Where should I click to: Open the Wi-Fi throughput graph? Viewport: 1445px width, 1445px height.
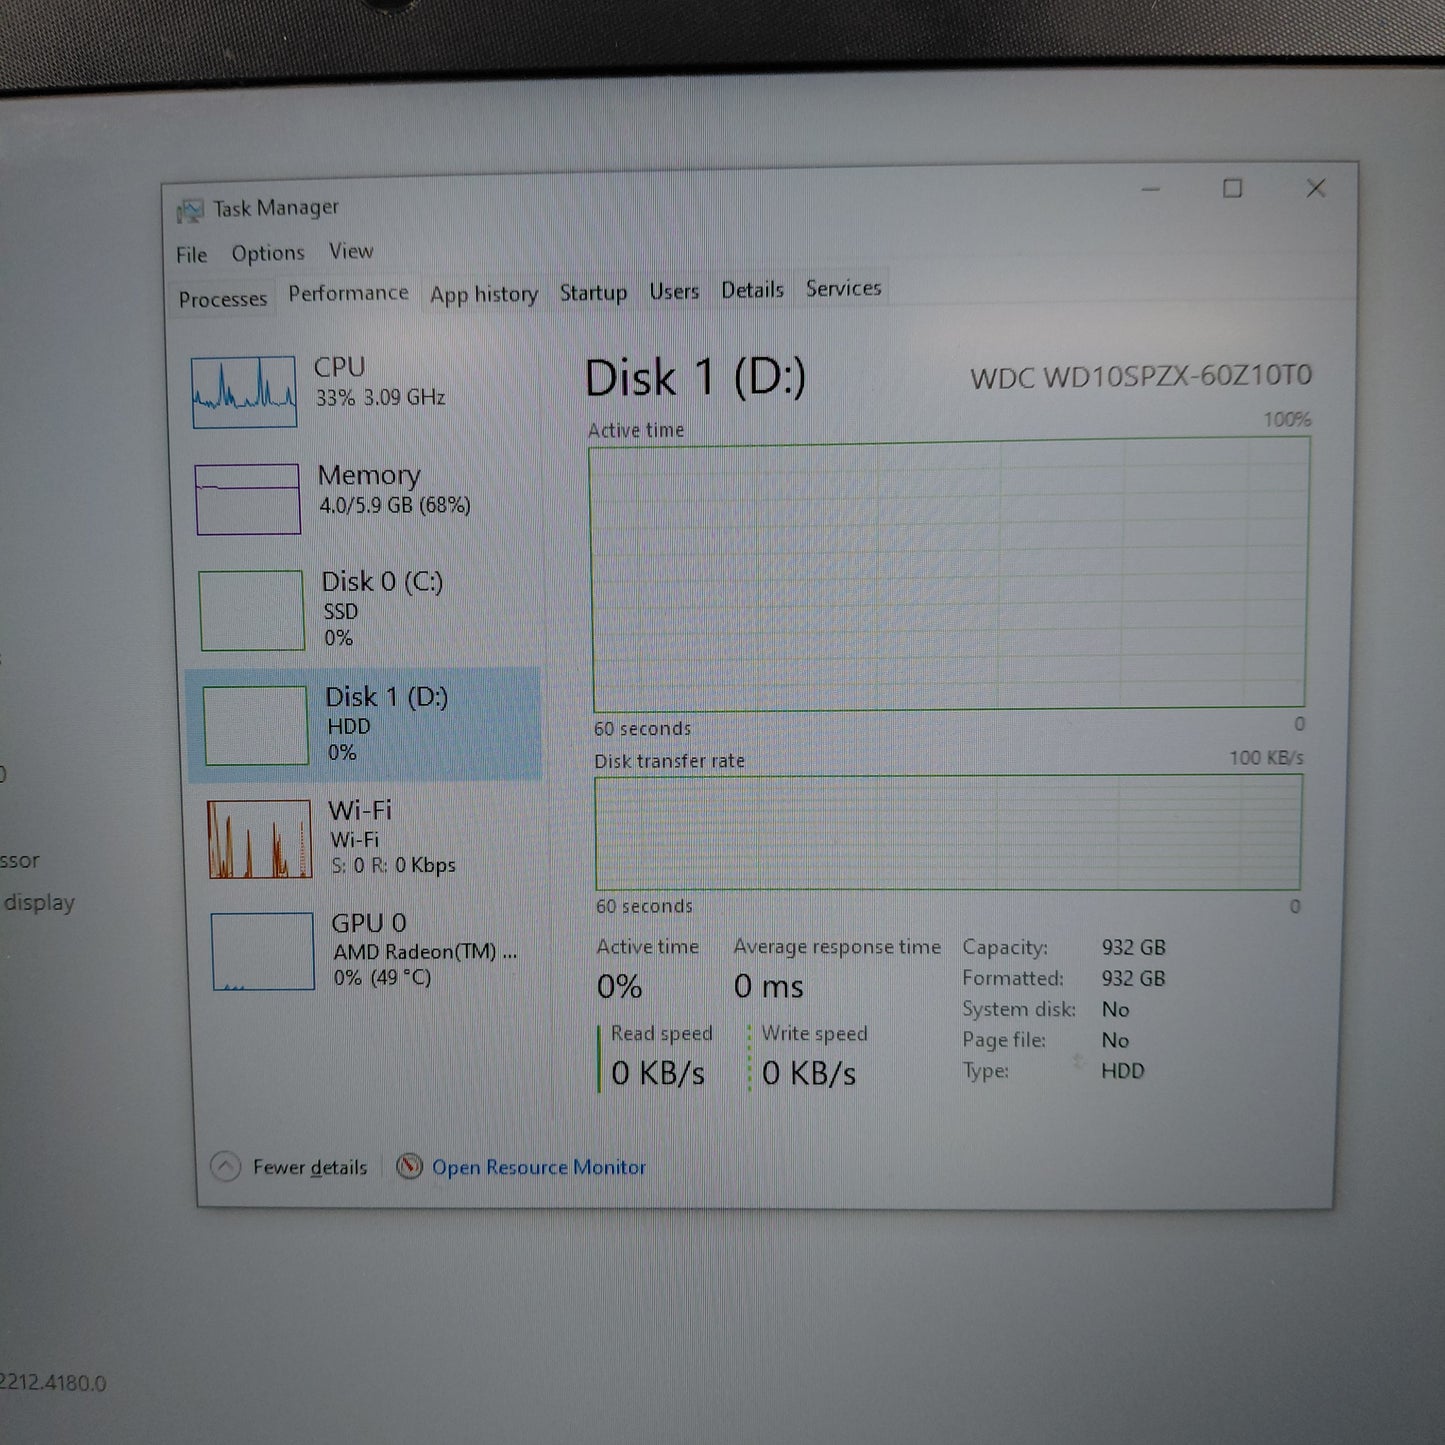(x=260, y=838)
